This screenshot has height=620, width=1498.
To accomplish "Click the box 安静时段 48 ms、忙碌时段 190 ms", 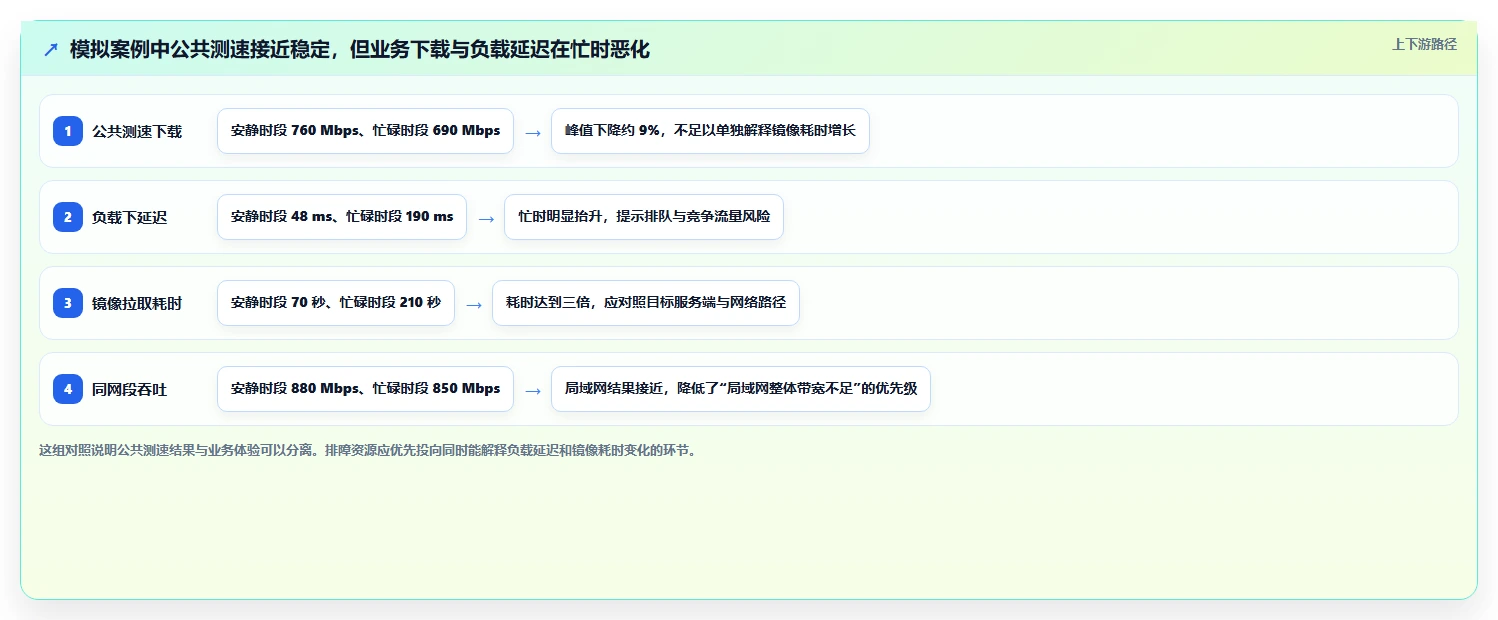I will pyautogui.click(x=342, y=217).
